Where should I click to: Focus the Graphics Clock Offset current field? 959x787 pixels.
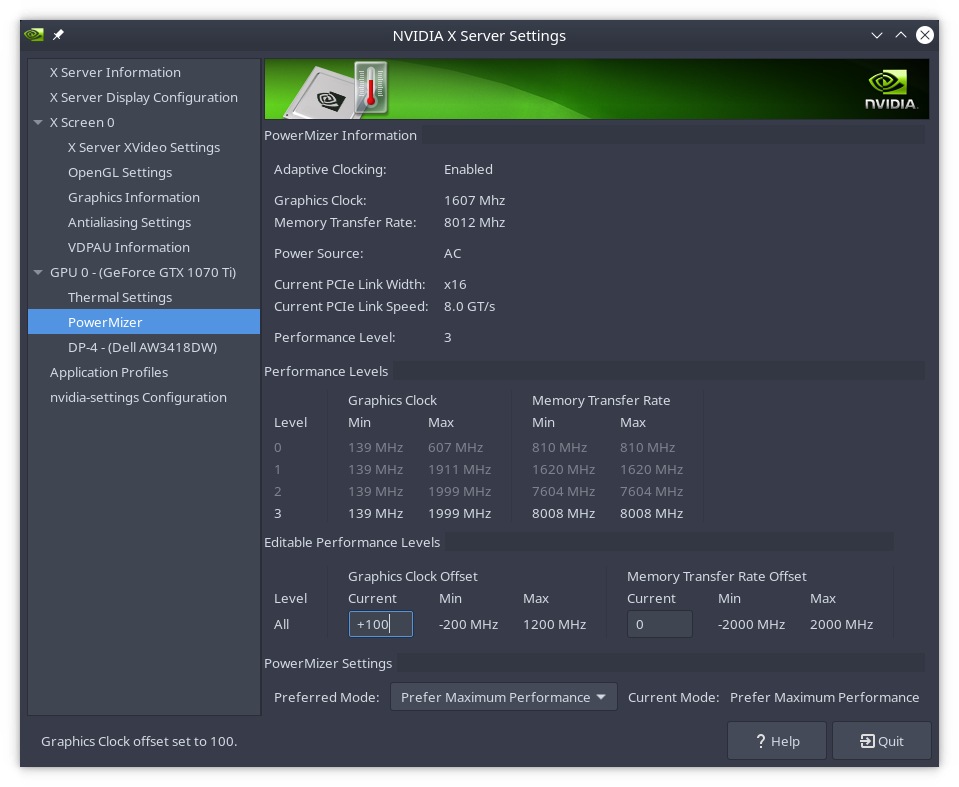click(x=380, y=624)
